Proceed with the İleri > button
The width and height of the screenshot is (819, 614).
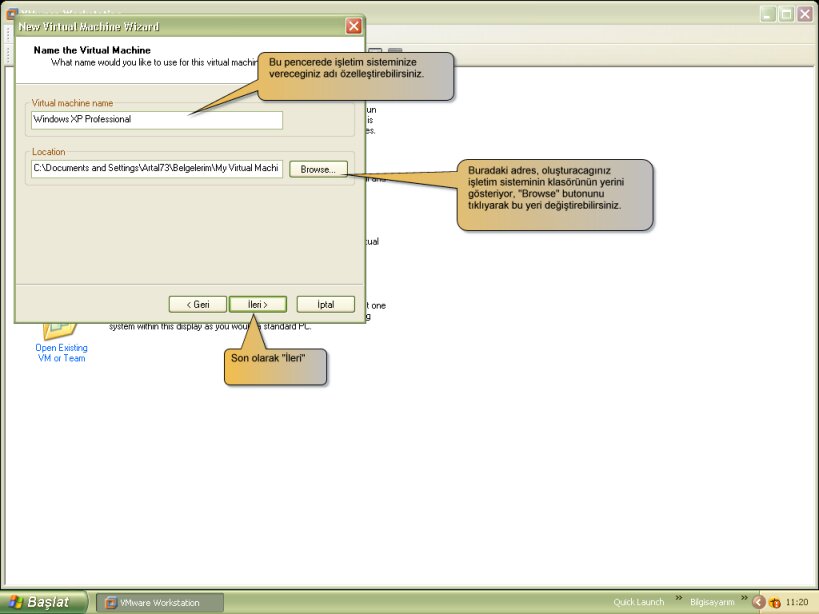(x=258, y=304)
